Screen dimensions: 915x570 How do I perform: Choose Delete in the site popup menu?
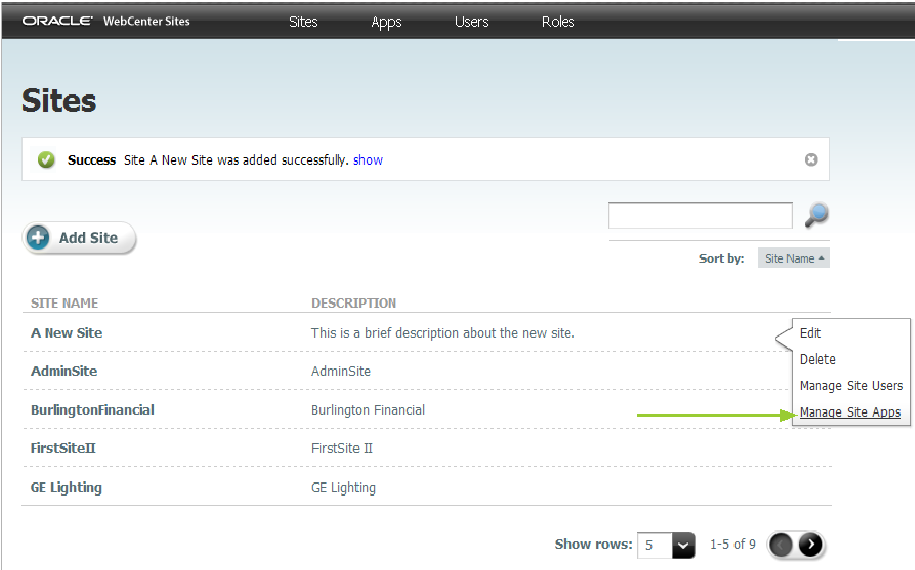[818, 359]
